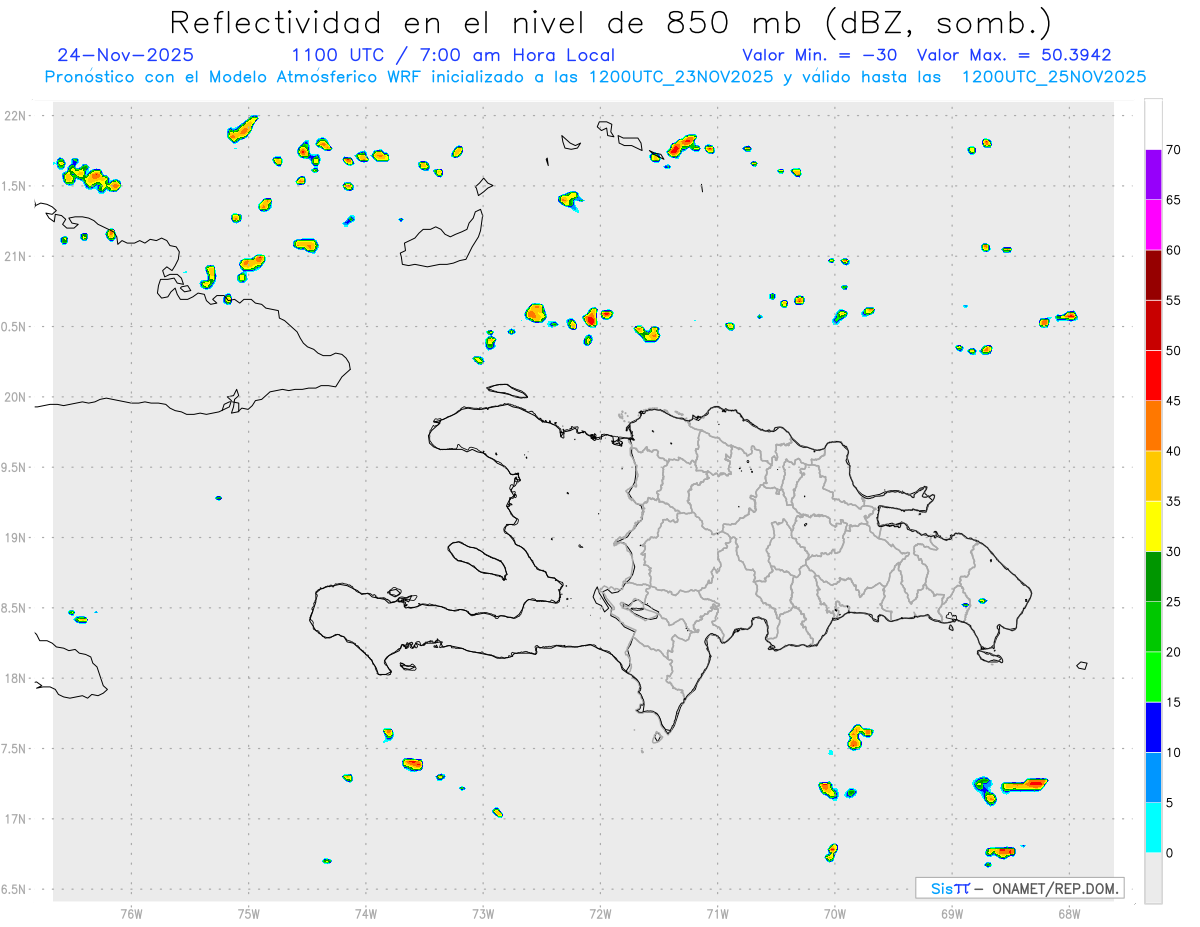Image resolution: width=1200 pixels, height=927 pixels.
Task: Click the longitude axis label "72W"
Action: pos(600,914)
